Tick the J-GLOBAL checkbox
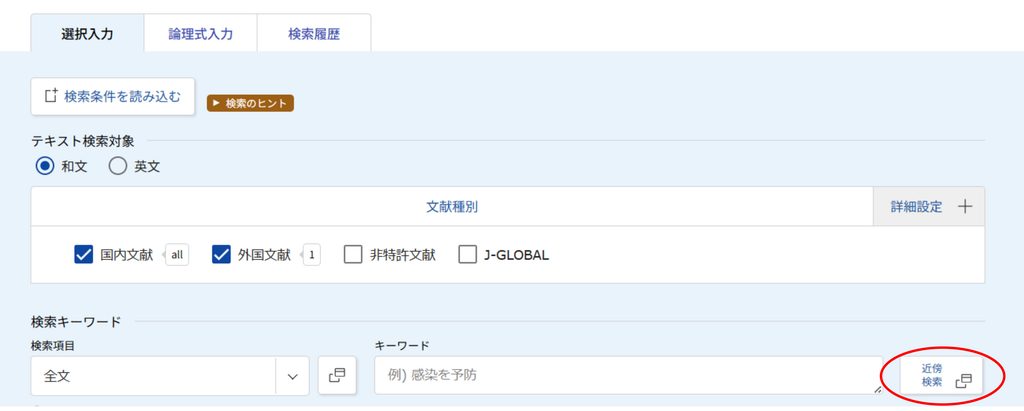This screenshot has width=1024, height=411. [x=467, y=255]
